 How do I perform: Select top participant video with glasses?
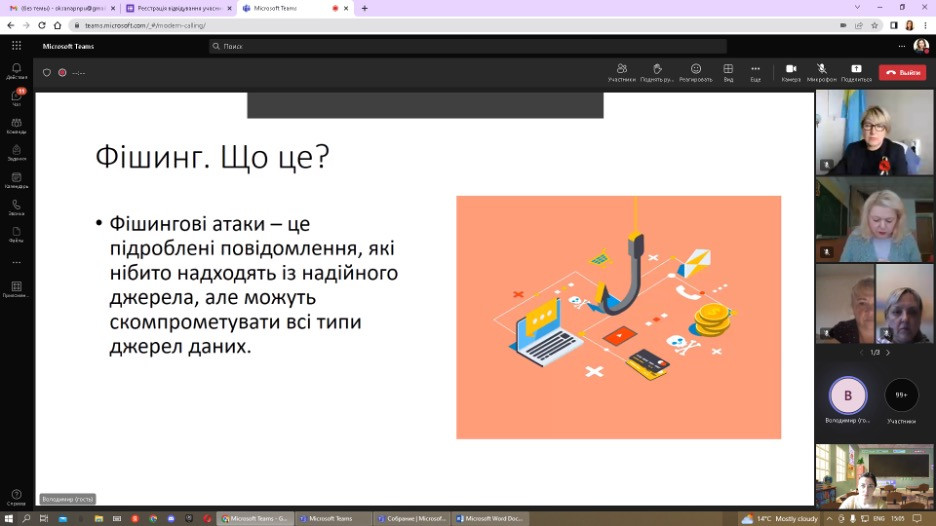874,133
